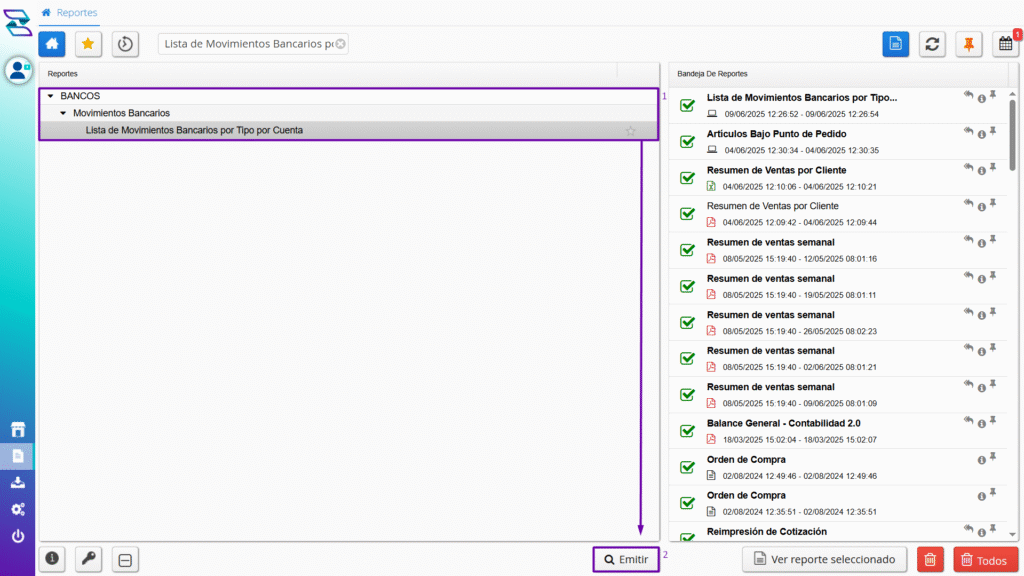Click the Emitir button
1024x576 pixels.
[x=626, y=560]
